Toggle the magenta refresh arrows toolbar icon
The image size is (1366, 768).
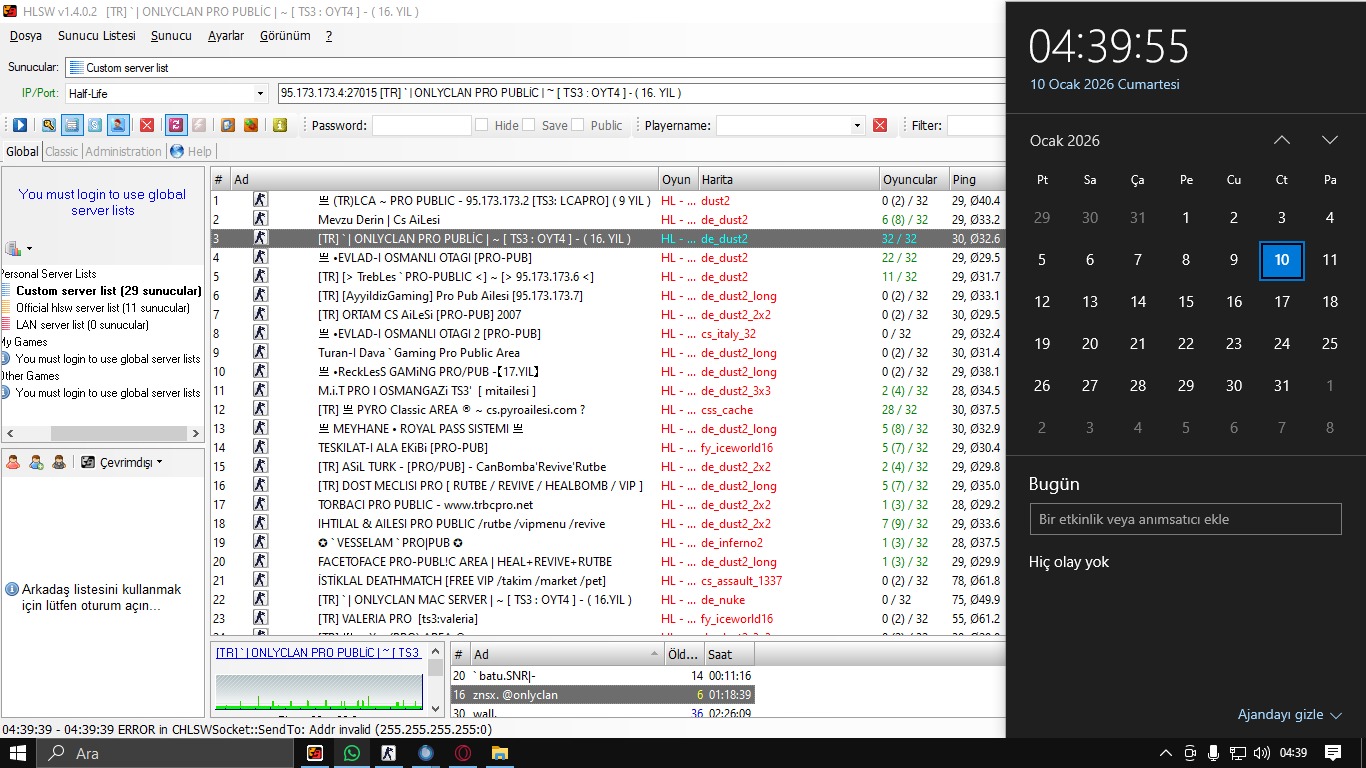click(x=175, y=125)
